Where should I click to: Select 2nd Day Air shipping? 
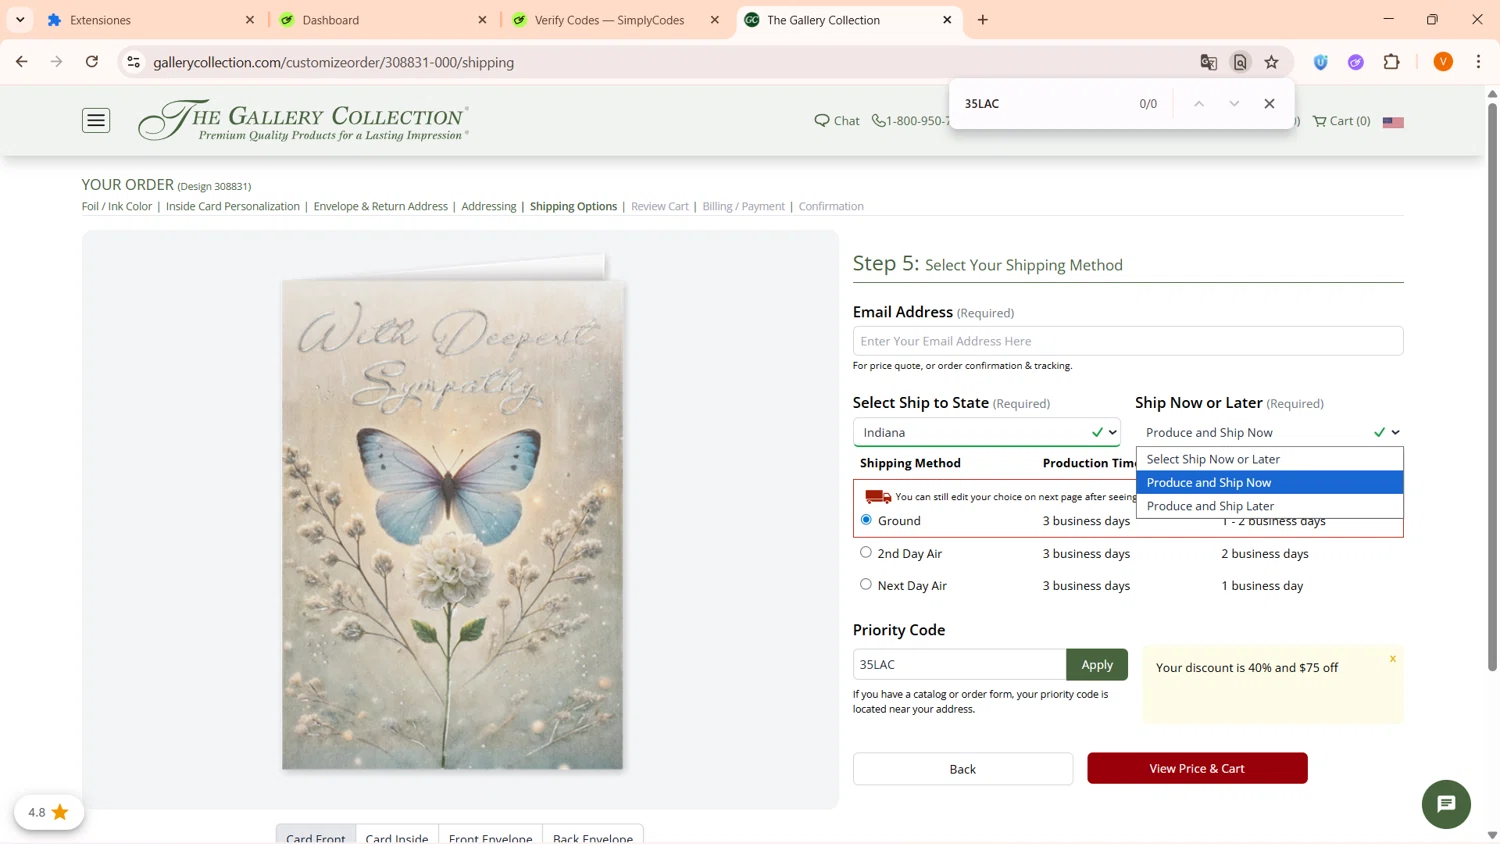click(866, 552)
